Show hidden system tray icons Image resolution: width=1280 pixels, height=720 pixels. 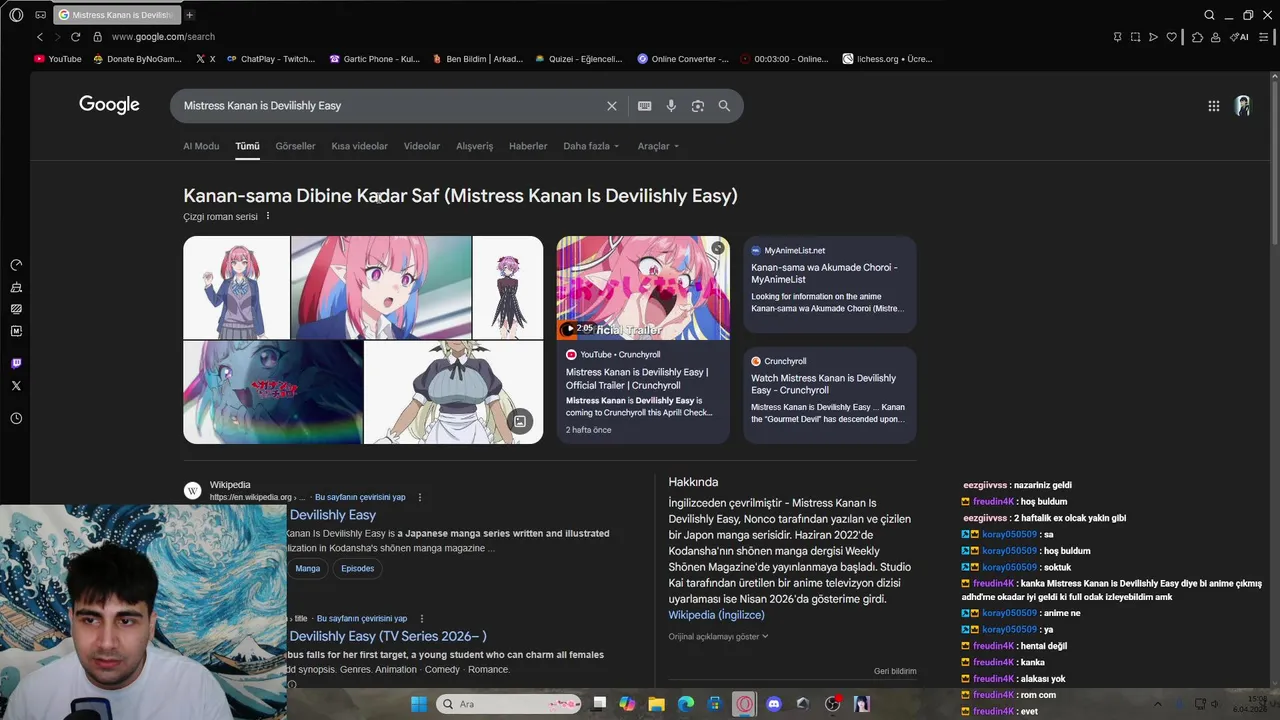tap(1158, 704)
